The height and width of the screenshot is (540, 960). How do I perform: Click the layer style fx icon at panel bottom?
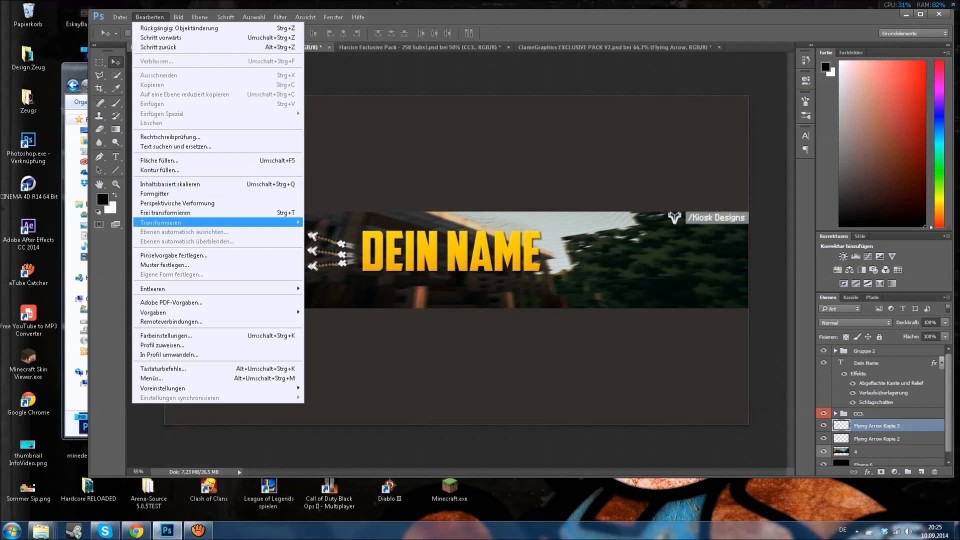pos(868,472)
